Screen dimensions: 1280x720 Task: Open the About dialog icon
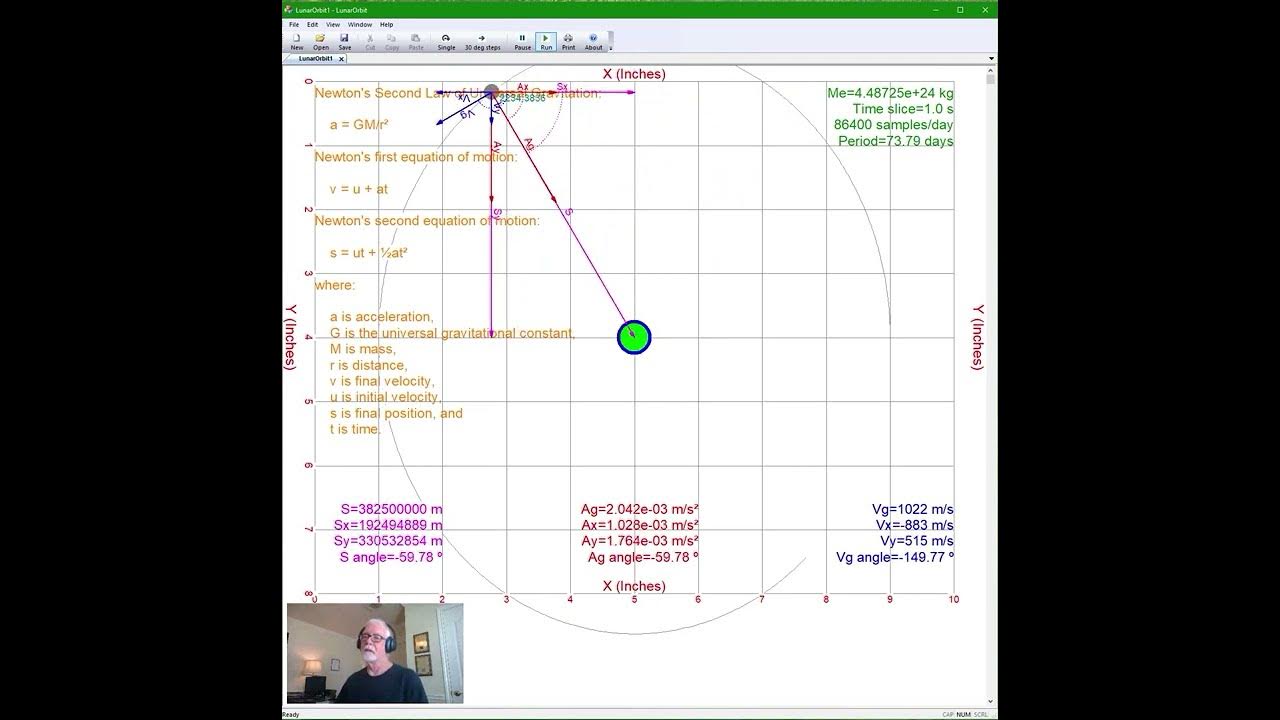click(x=593, y=41)
